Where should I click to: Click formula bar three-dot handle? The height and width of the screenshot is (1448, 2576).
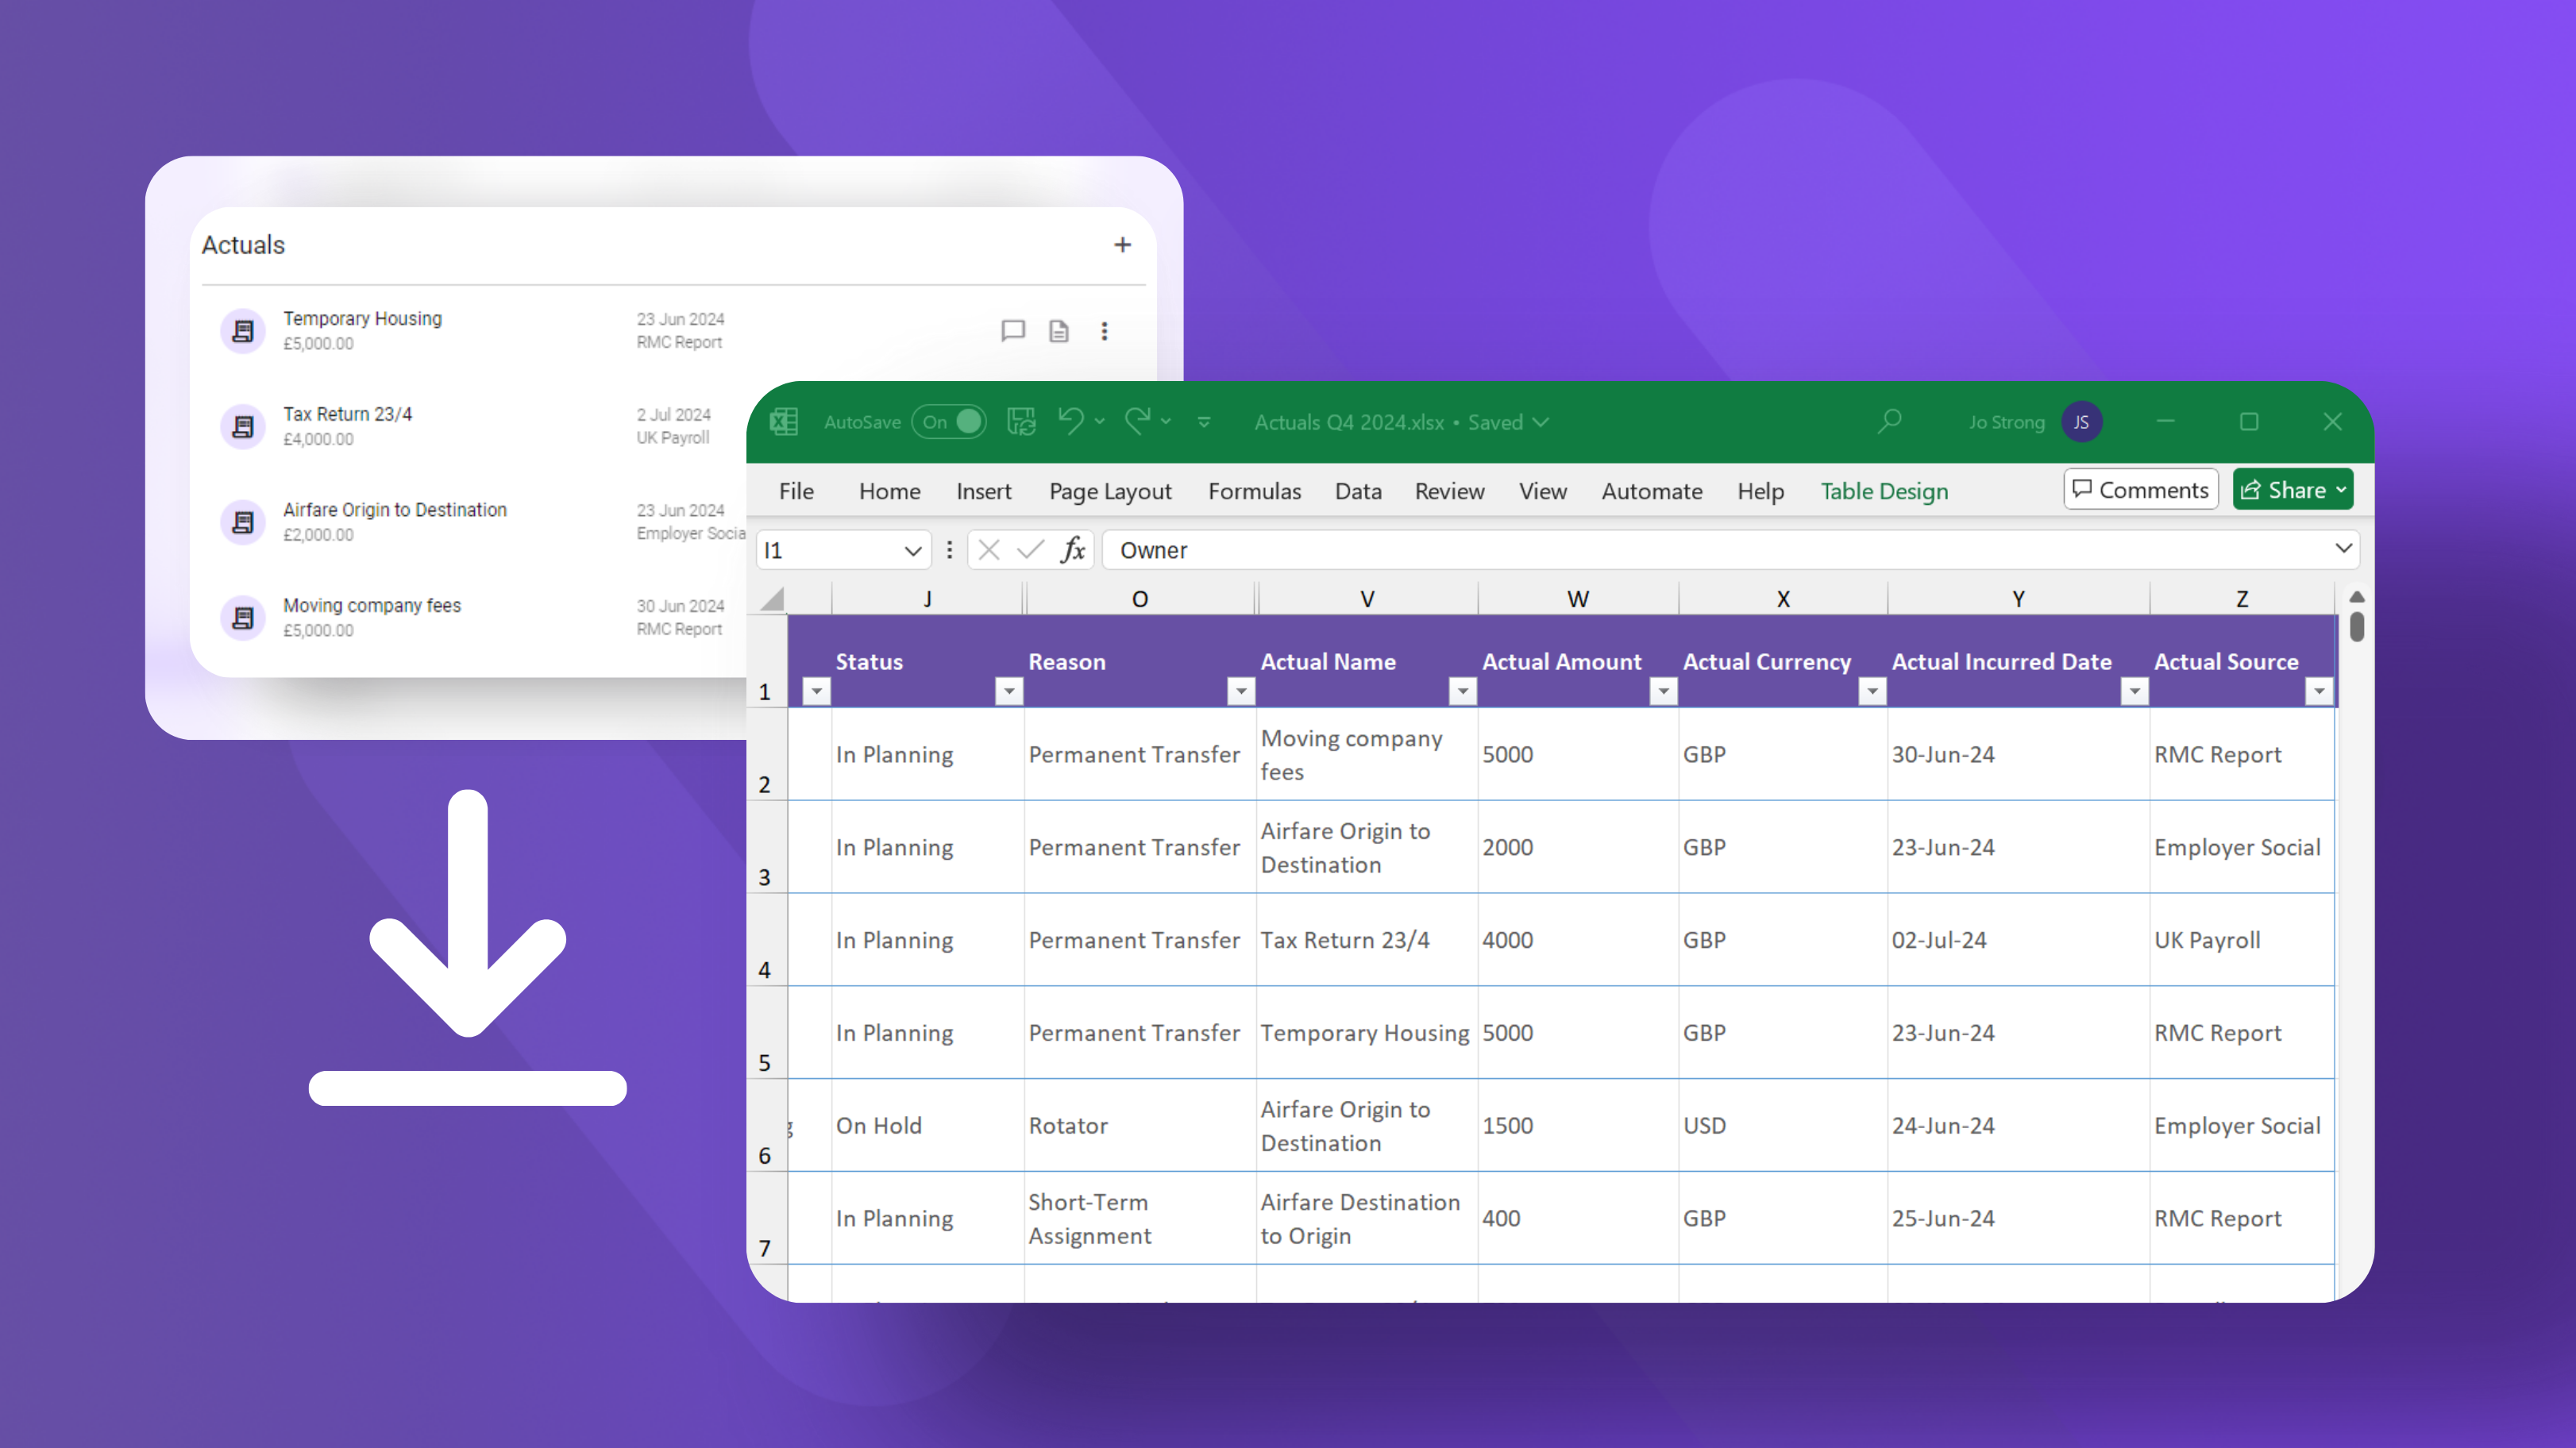(x=949, y=550)
